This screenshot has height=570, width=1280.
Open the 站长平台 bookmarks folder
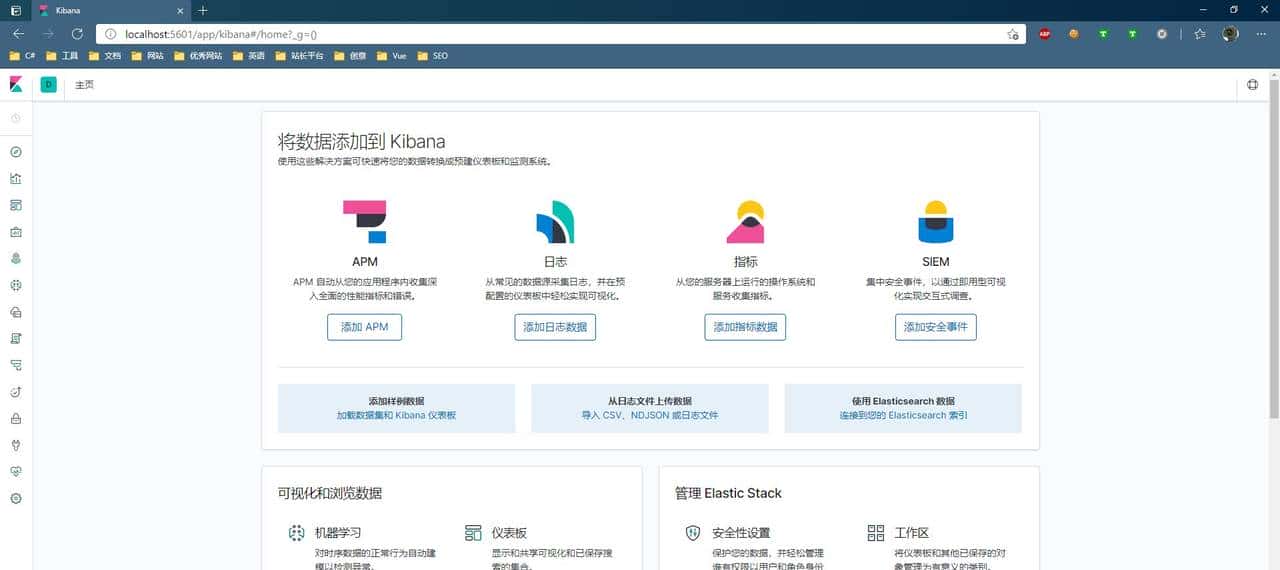tap(299, 56)
